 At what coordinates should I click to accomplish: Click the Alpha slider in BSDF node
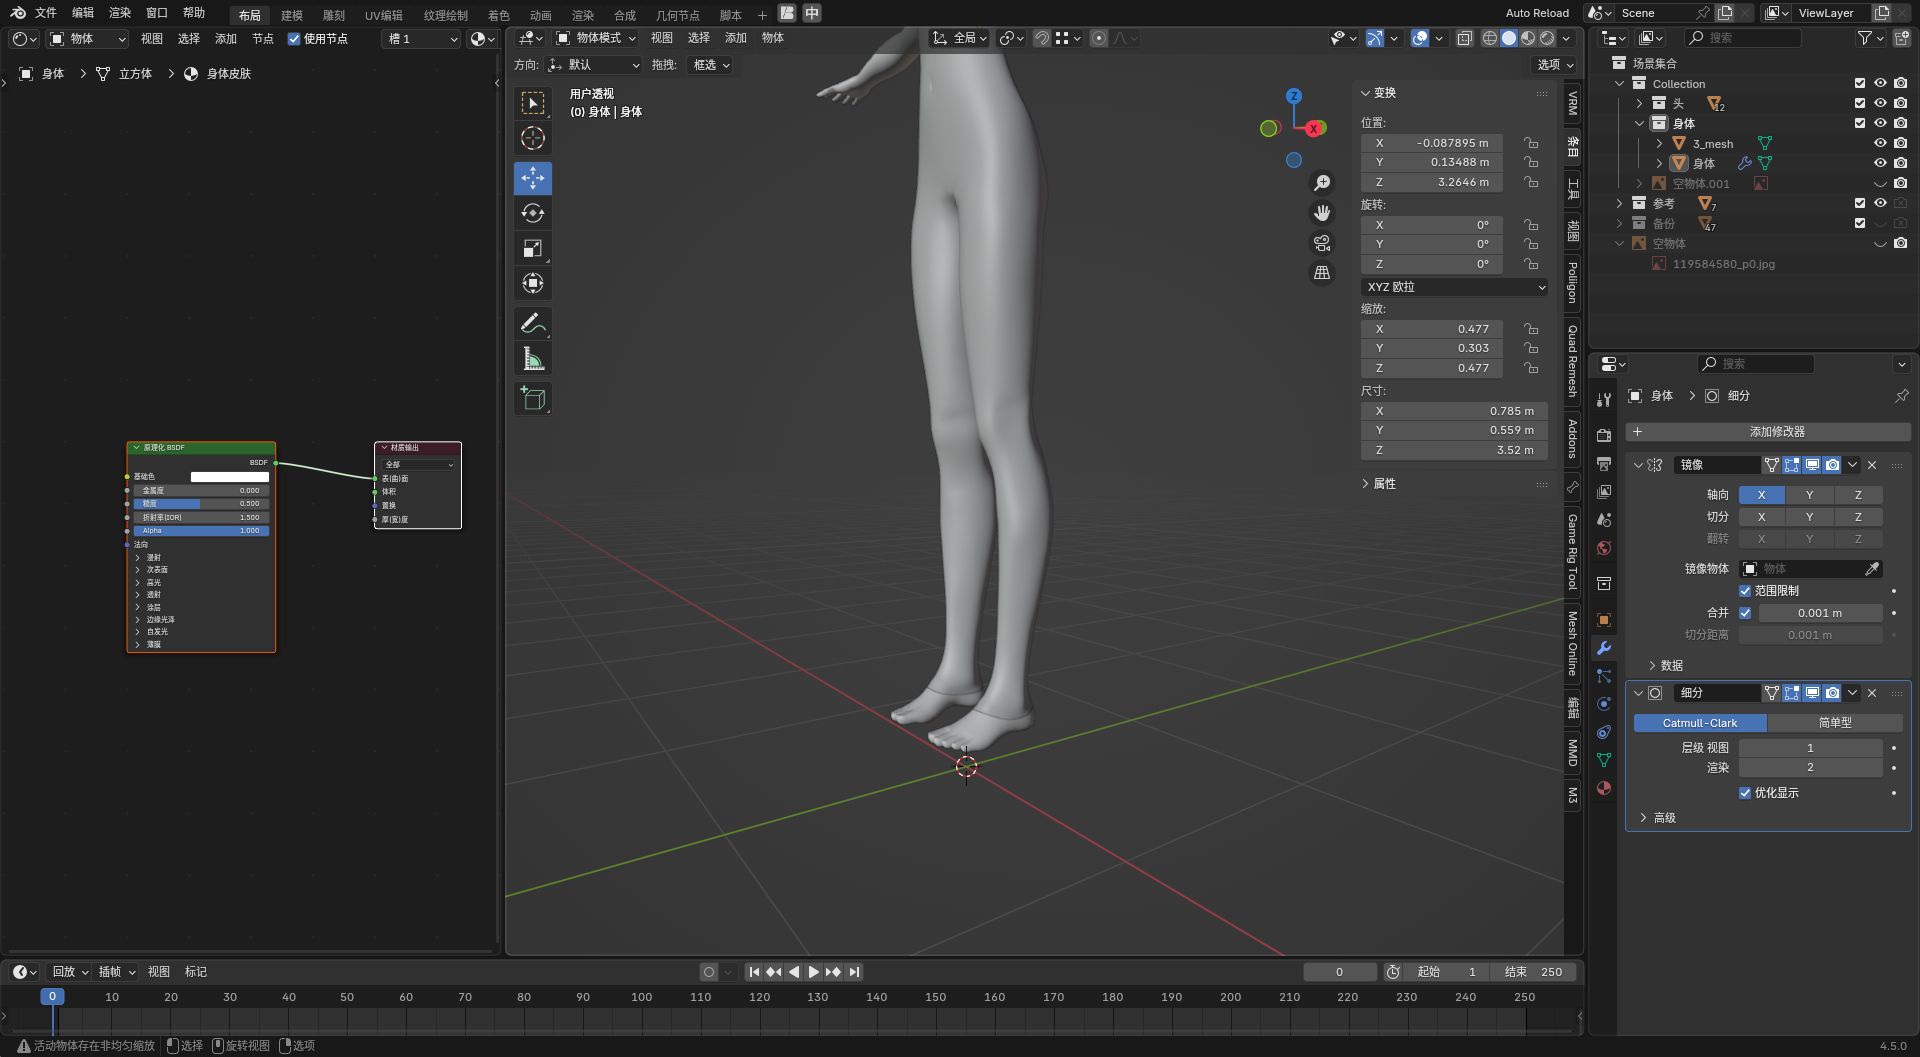tap(201, 531)
